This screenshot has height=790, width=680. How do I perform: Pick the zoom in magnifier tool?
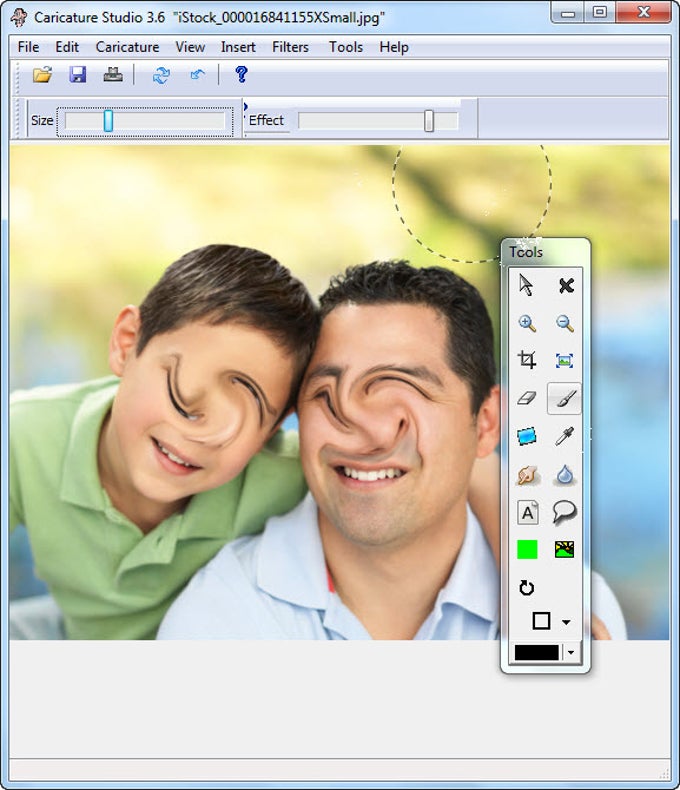pyautogui.click(x=527, y=323)
